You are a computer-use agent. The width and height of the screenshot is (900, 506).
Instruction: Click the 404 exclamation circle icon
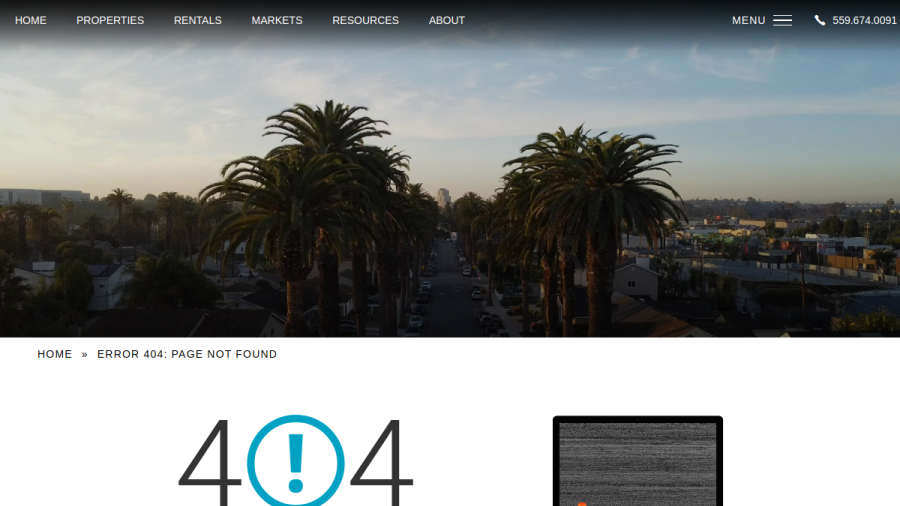[296, 461]
